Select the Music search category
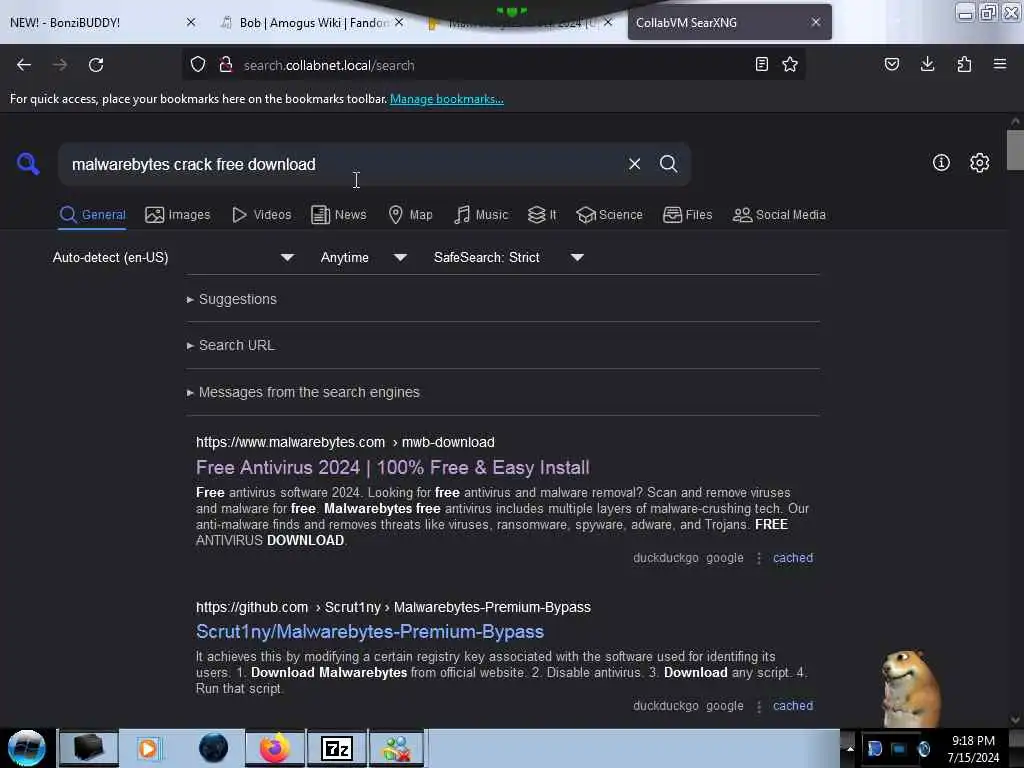The image size is (1024, 768). [x=481, y=215]
